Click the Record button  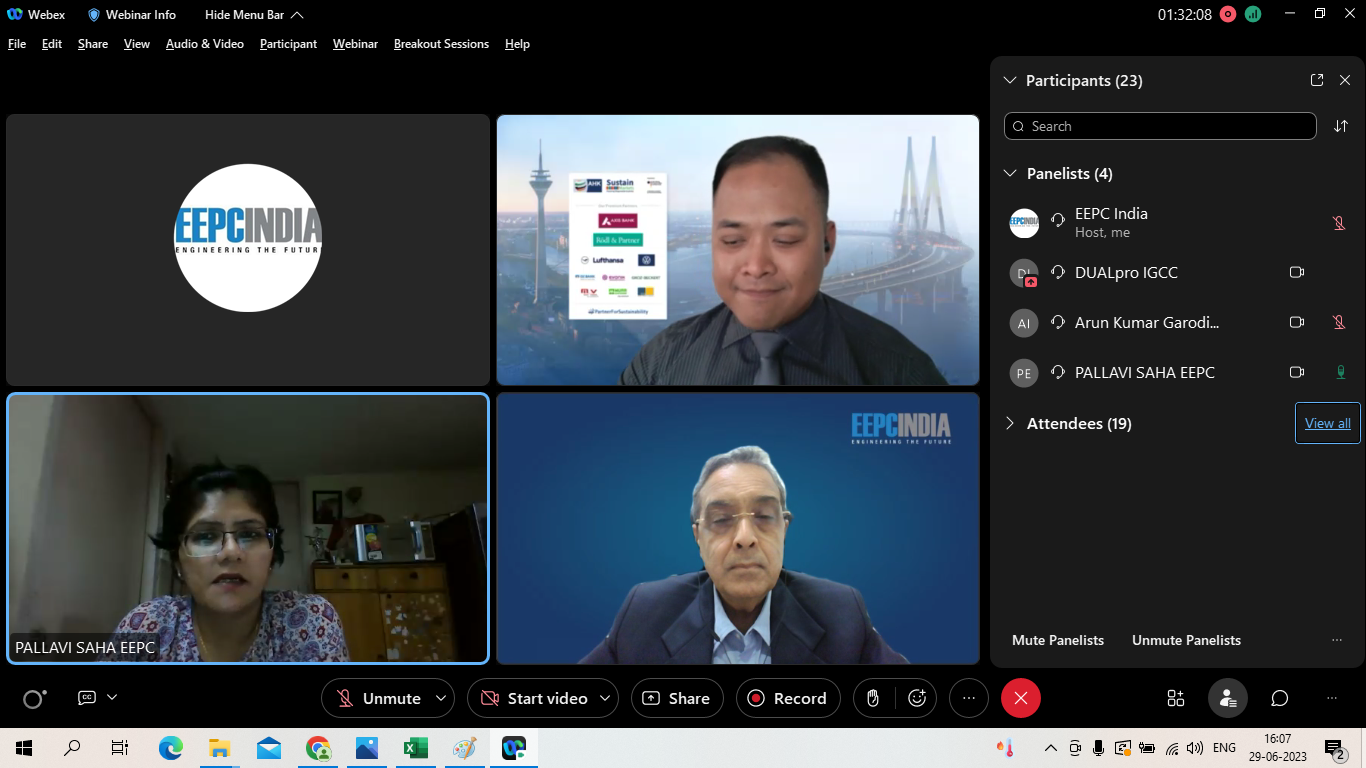pyautogui.click(x=788, y=698)
